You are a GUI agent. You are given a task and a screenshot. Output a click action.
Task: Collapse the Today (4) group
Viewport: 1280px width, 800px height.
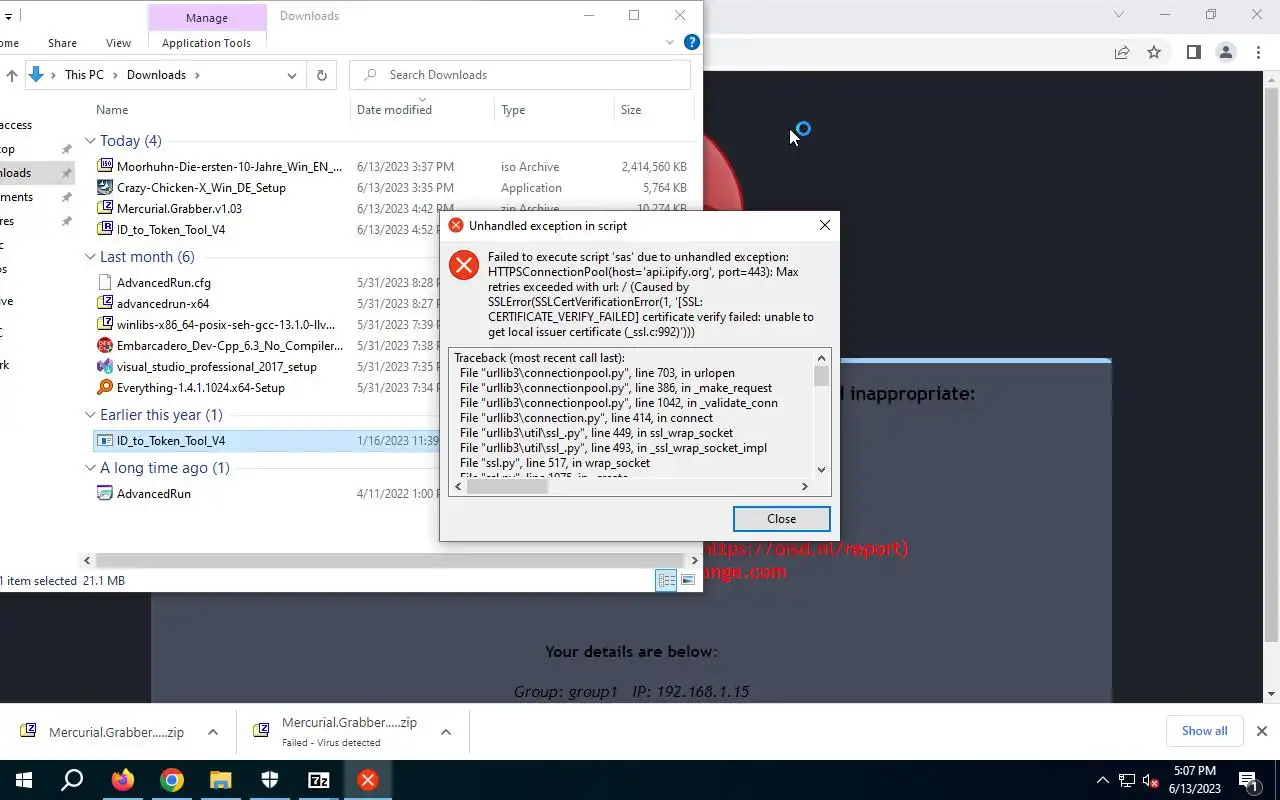click(x=90, y=141)
